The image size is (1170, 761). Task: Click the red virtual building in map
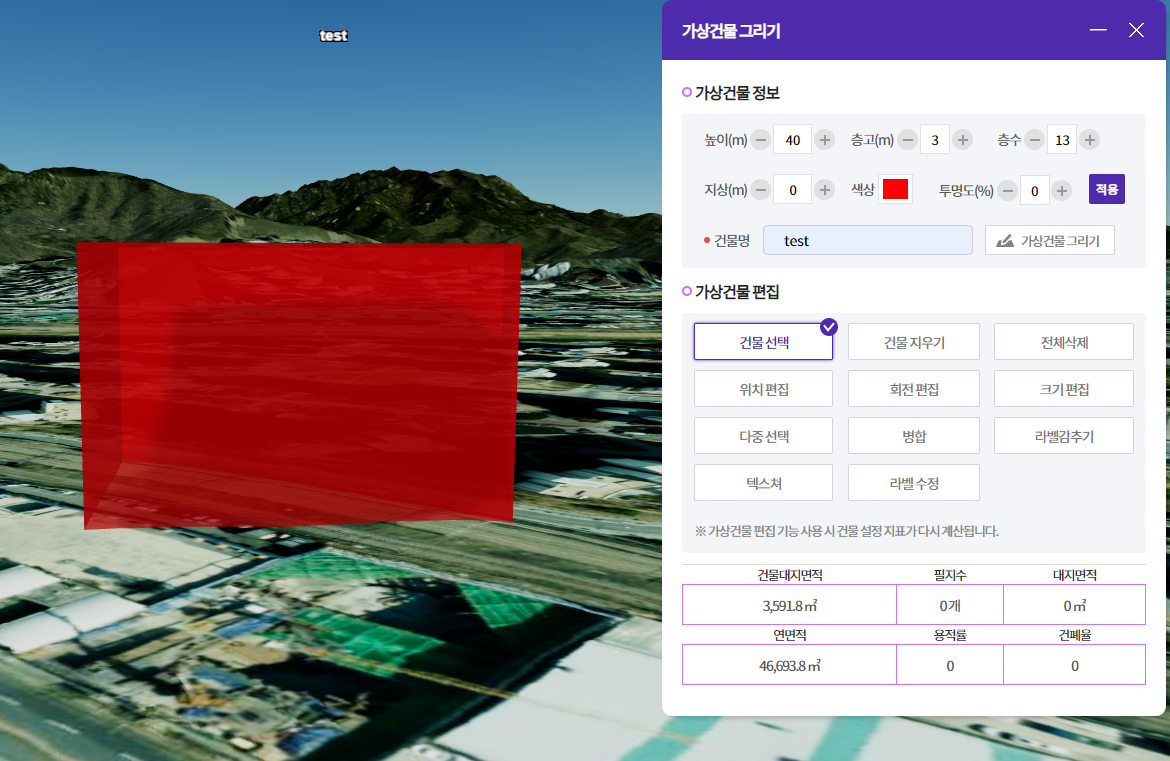[x=298, y=384]
